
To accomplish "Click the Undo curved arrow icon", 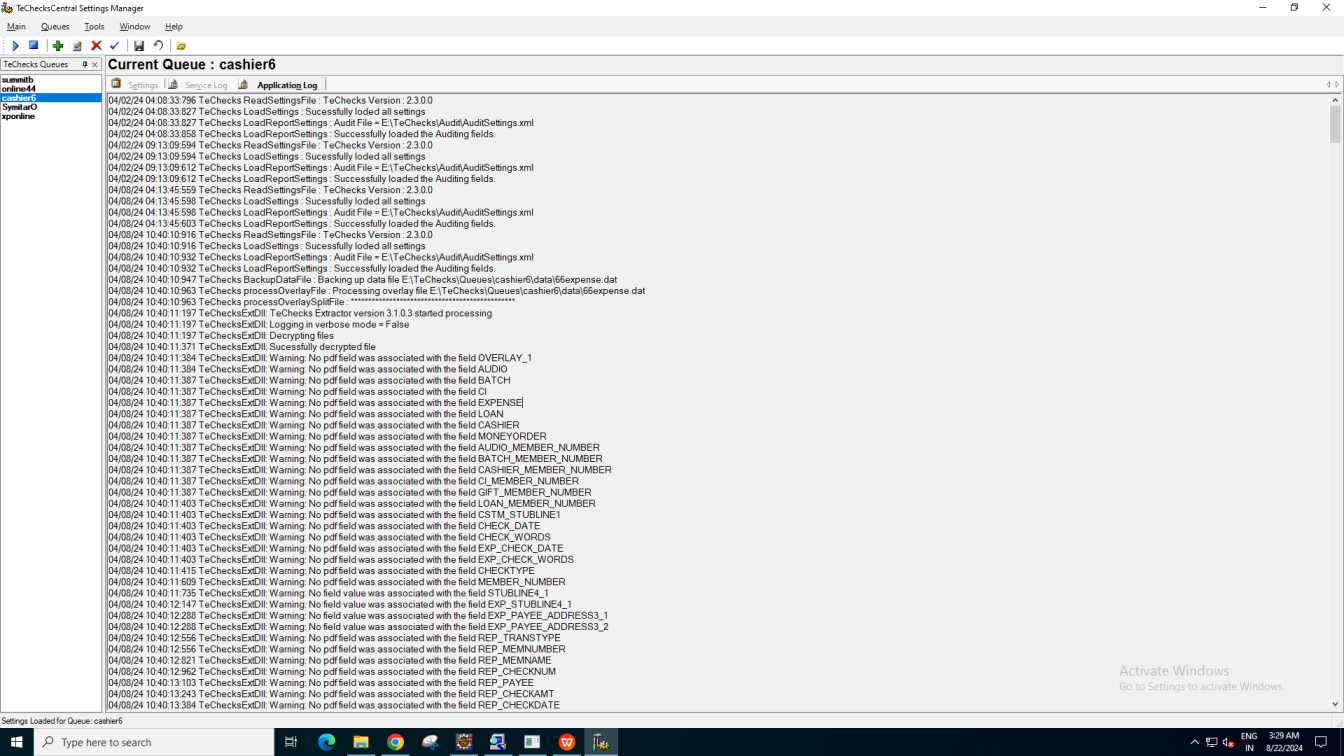I will (158, 46).
